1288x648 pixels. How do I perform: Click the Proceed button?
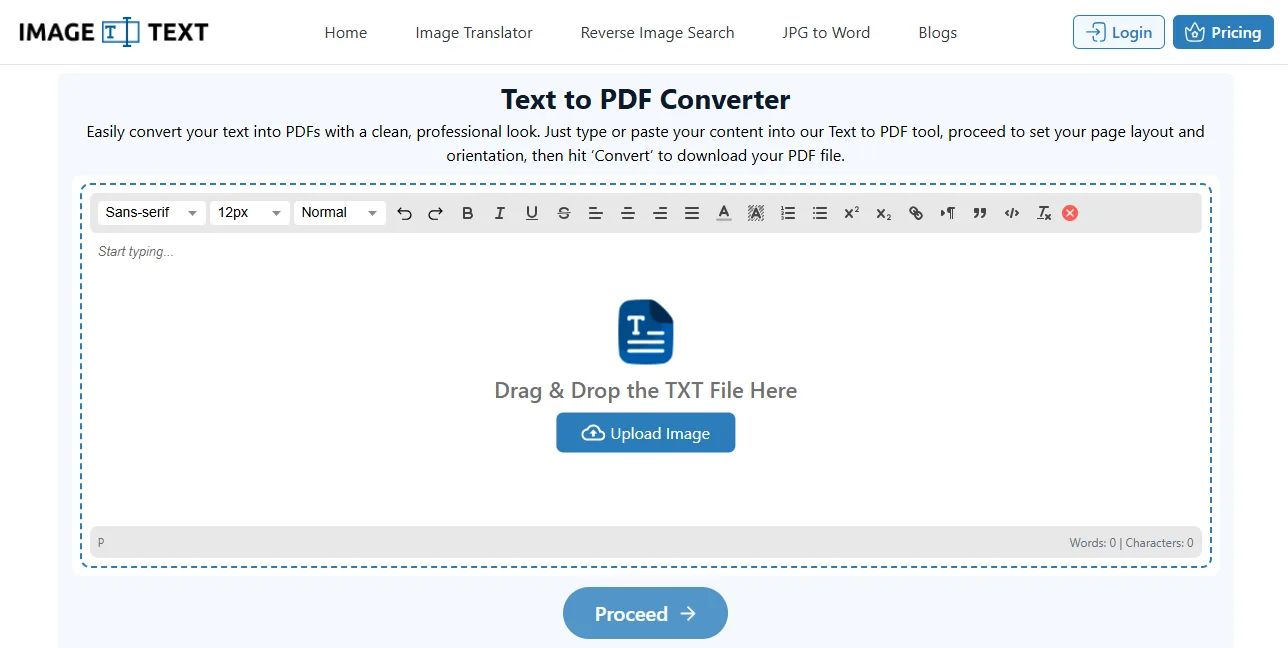pos(645,613)
